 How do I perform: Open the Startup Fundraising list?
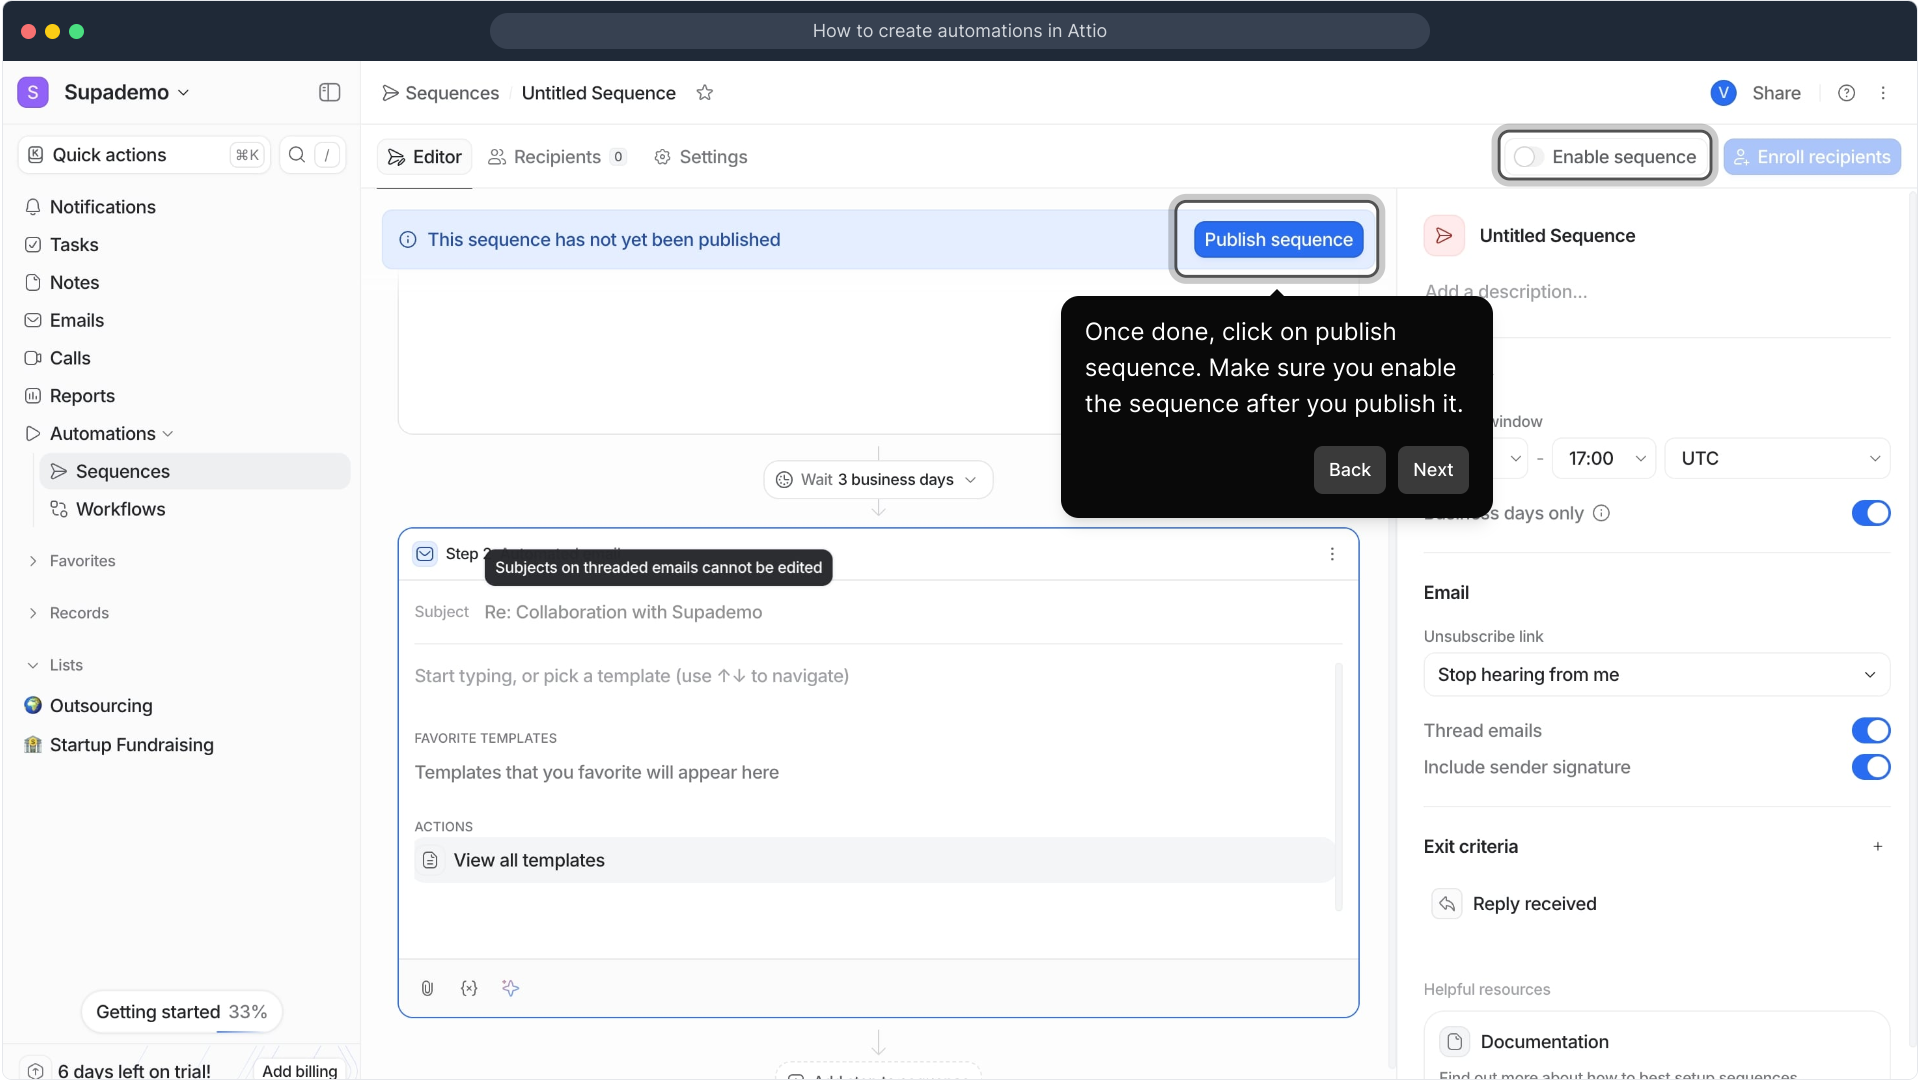(x=131, y=745)
